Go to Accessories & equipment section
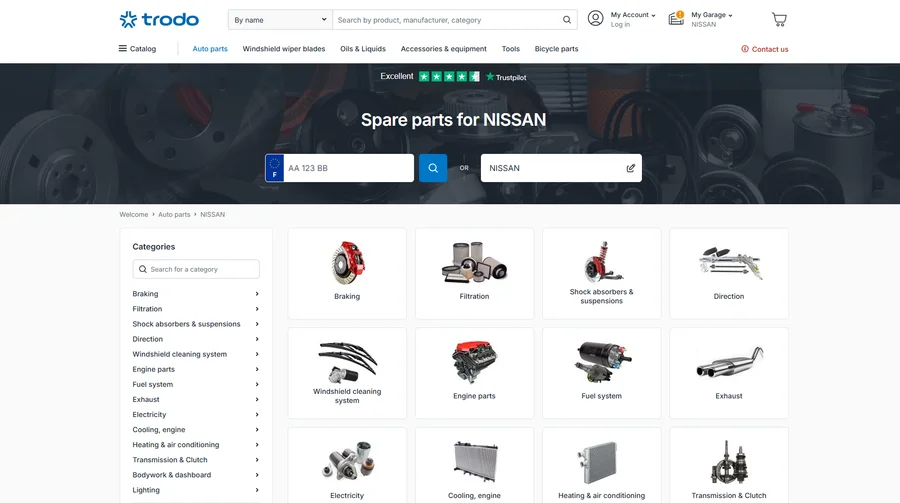900x503 pixels. (x=444, y=49)
